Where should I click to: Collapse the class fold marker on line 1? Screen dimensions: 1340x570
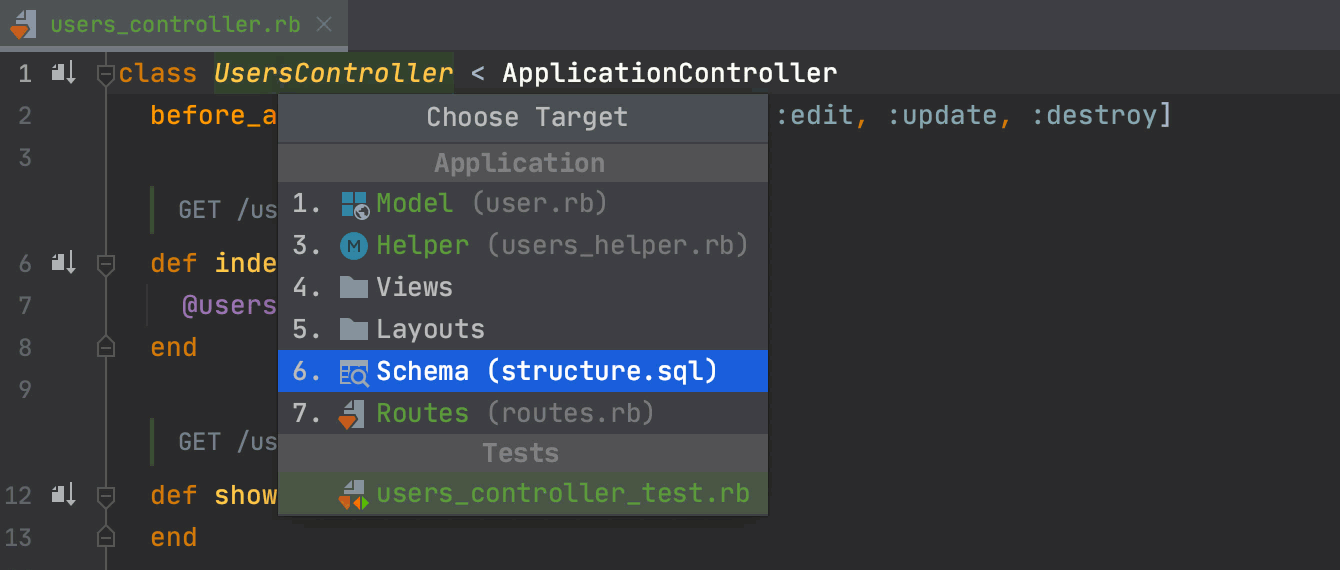pos(105,73)
